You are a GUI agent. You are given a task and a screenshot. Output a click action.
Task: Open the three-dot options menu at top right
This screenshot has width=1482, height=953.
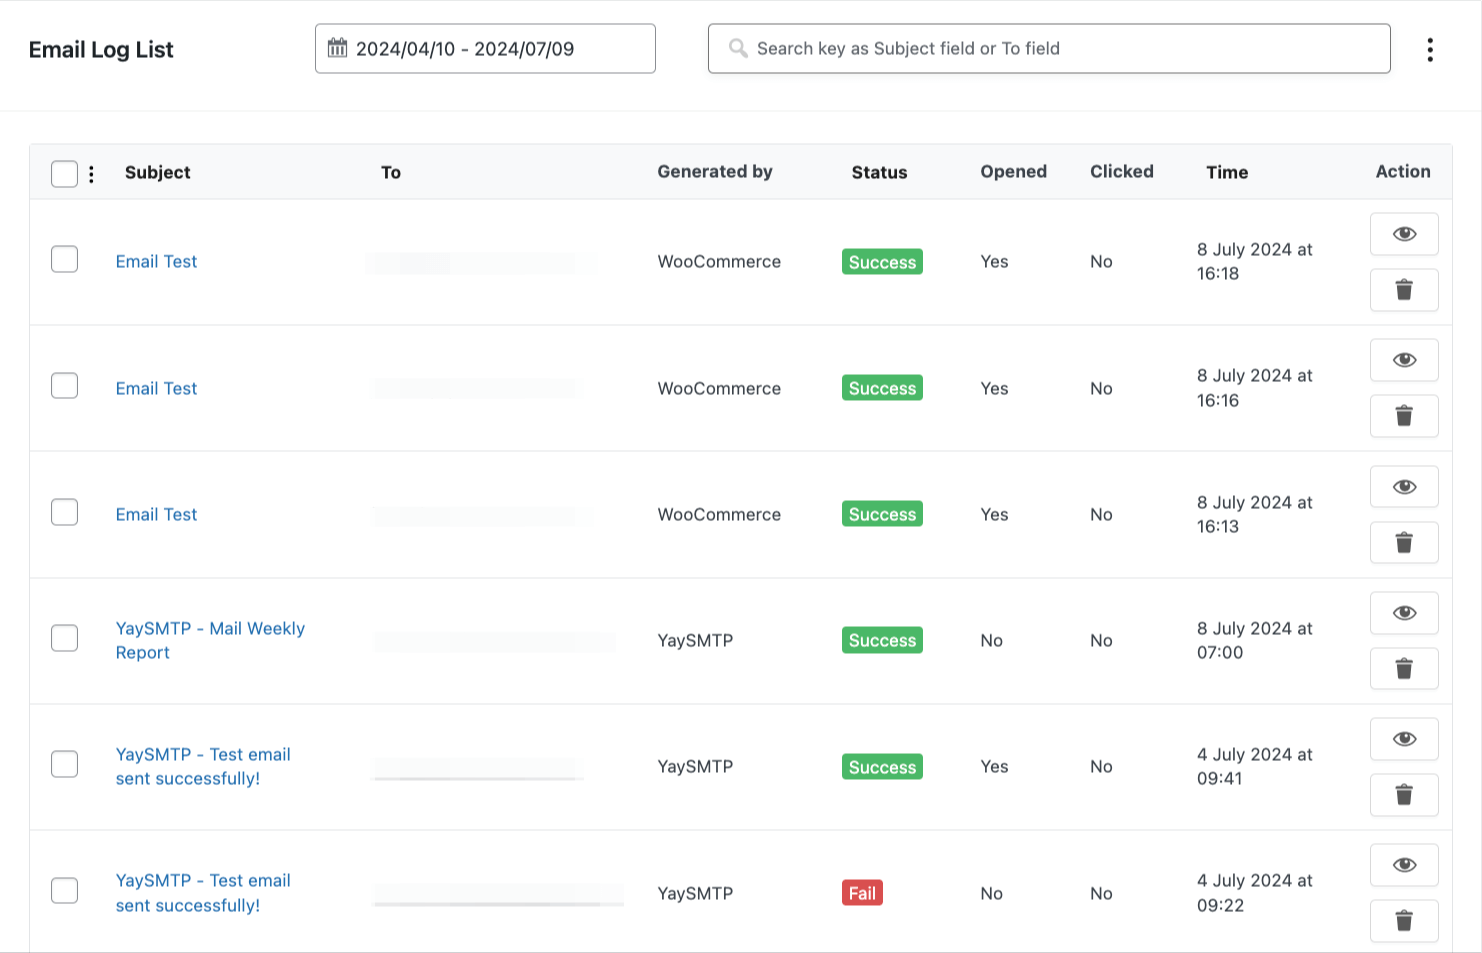tap(1430, 48)
